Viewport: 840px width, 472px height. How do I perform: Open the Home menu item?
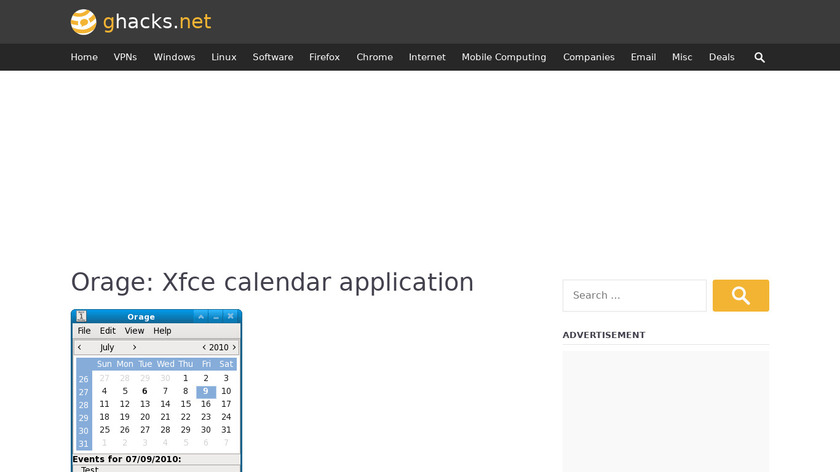tap(84, 57)
